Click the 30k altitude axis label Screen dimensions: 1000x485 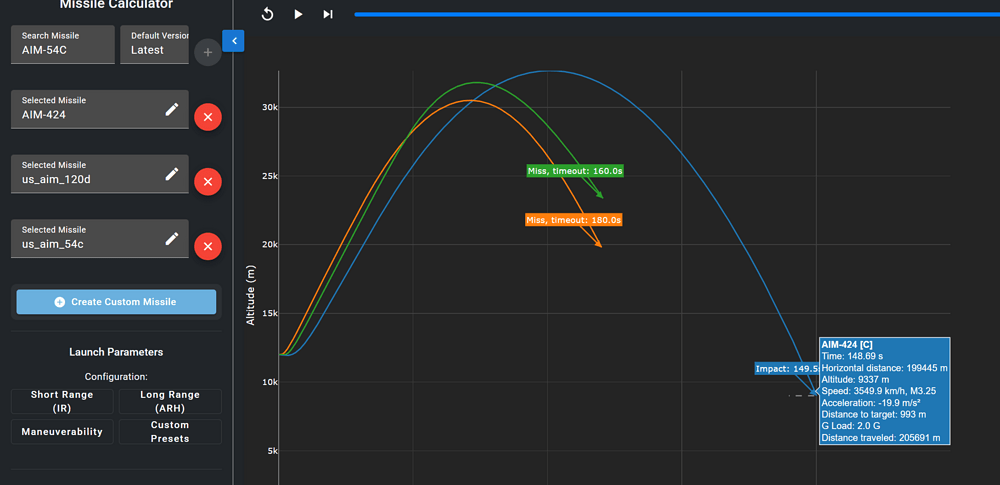click(269, 107)
